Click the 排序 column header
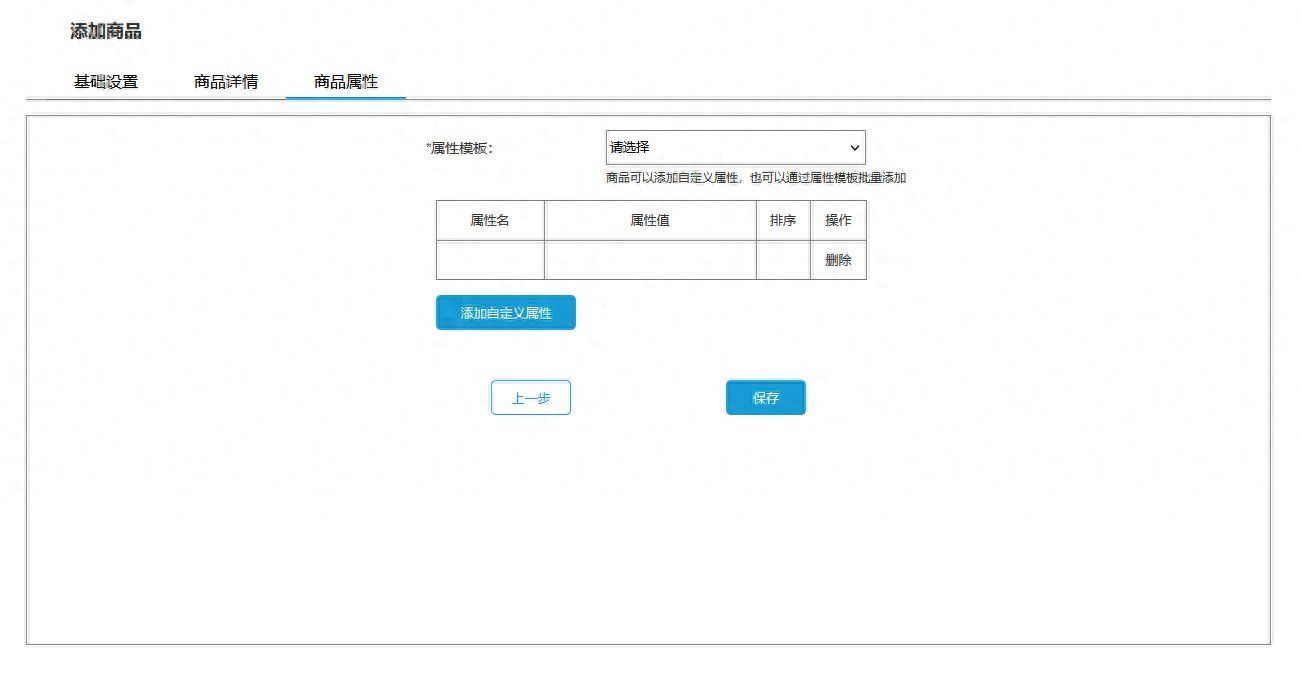Viewport: 1300px width, 695px height. pyautogui.click(x=783, y=220)
